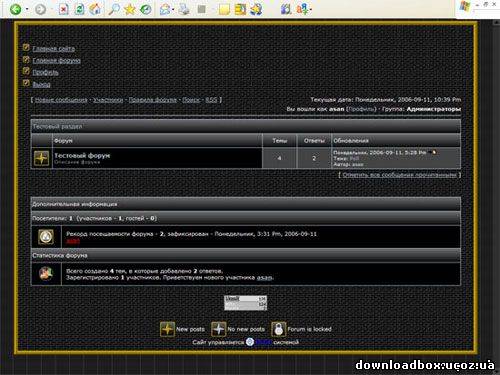Open the Тестовый форум link
This screenshot has width=500, height=375.
click(x=82, y=155)
